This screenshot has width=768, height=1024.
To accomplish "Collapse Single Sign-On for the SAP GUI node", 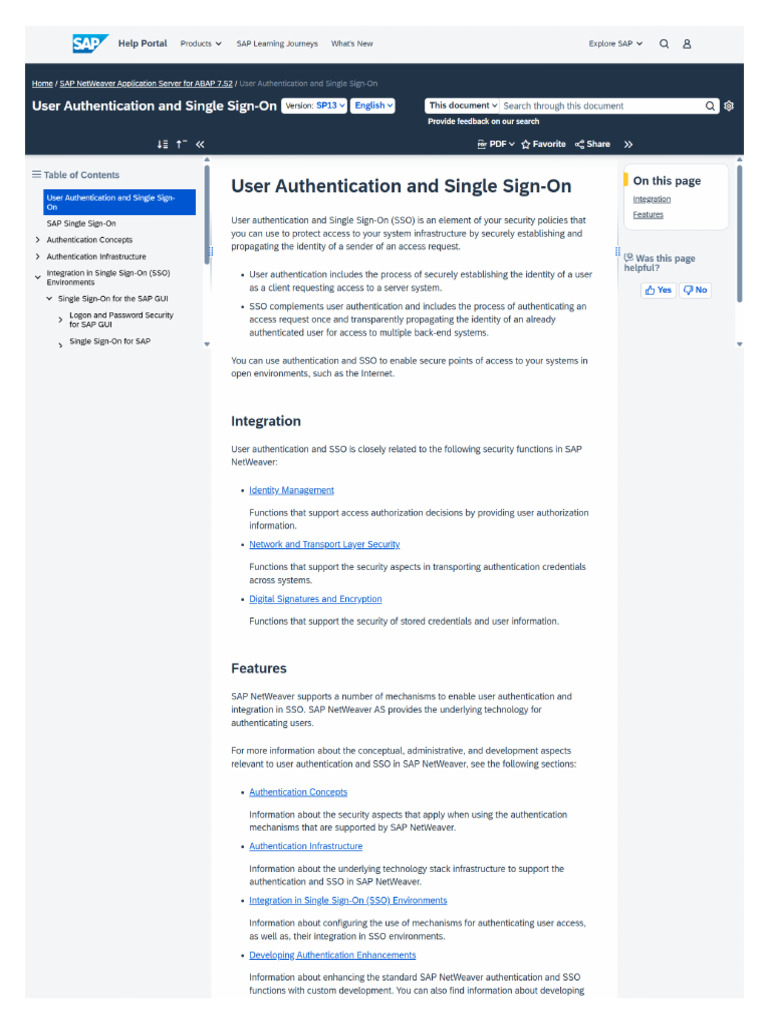I will tap(49, 298).
